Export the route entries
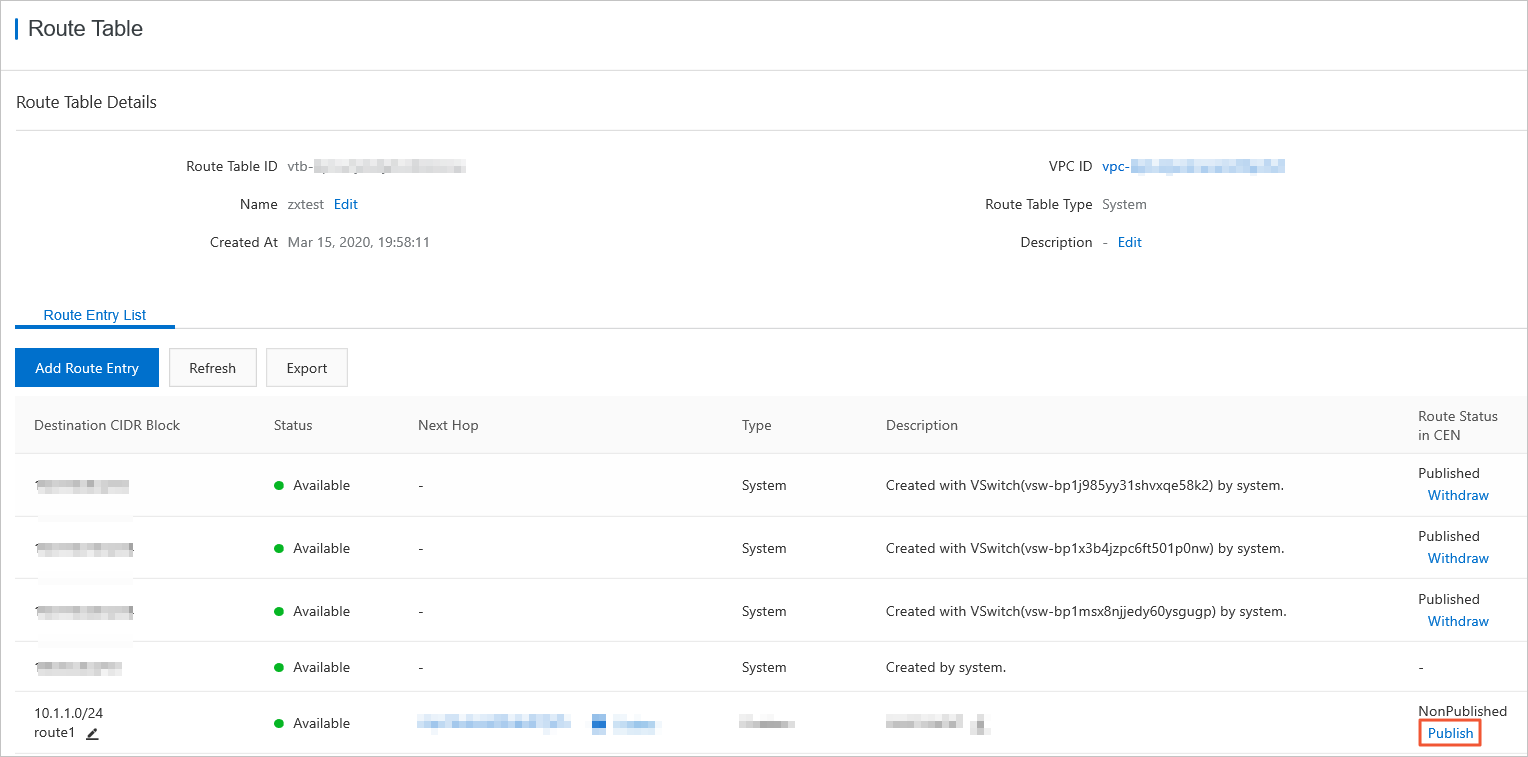Image resolution: width=1528 pixels, height=757 pixels. click(306, 367)
